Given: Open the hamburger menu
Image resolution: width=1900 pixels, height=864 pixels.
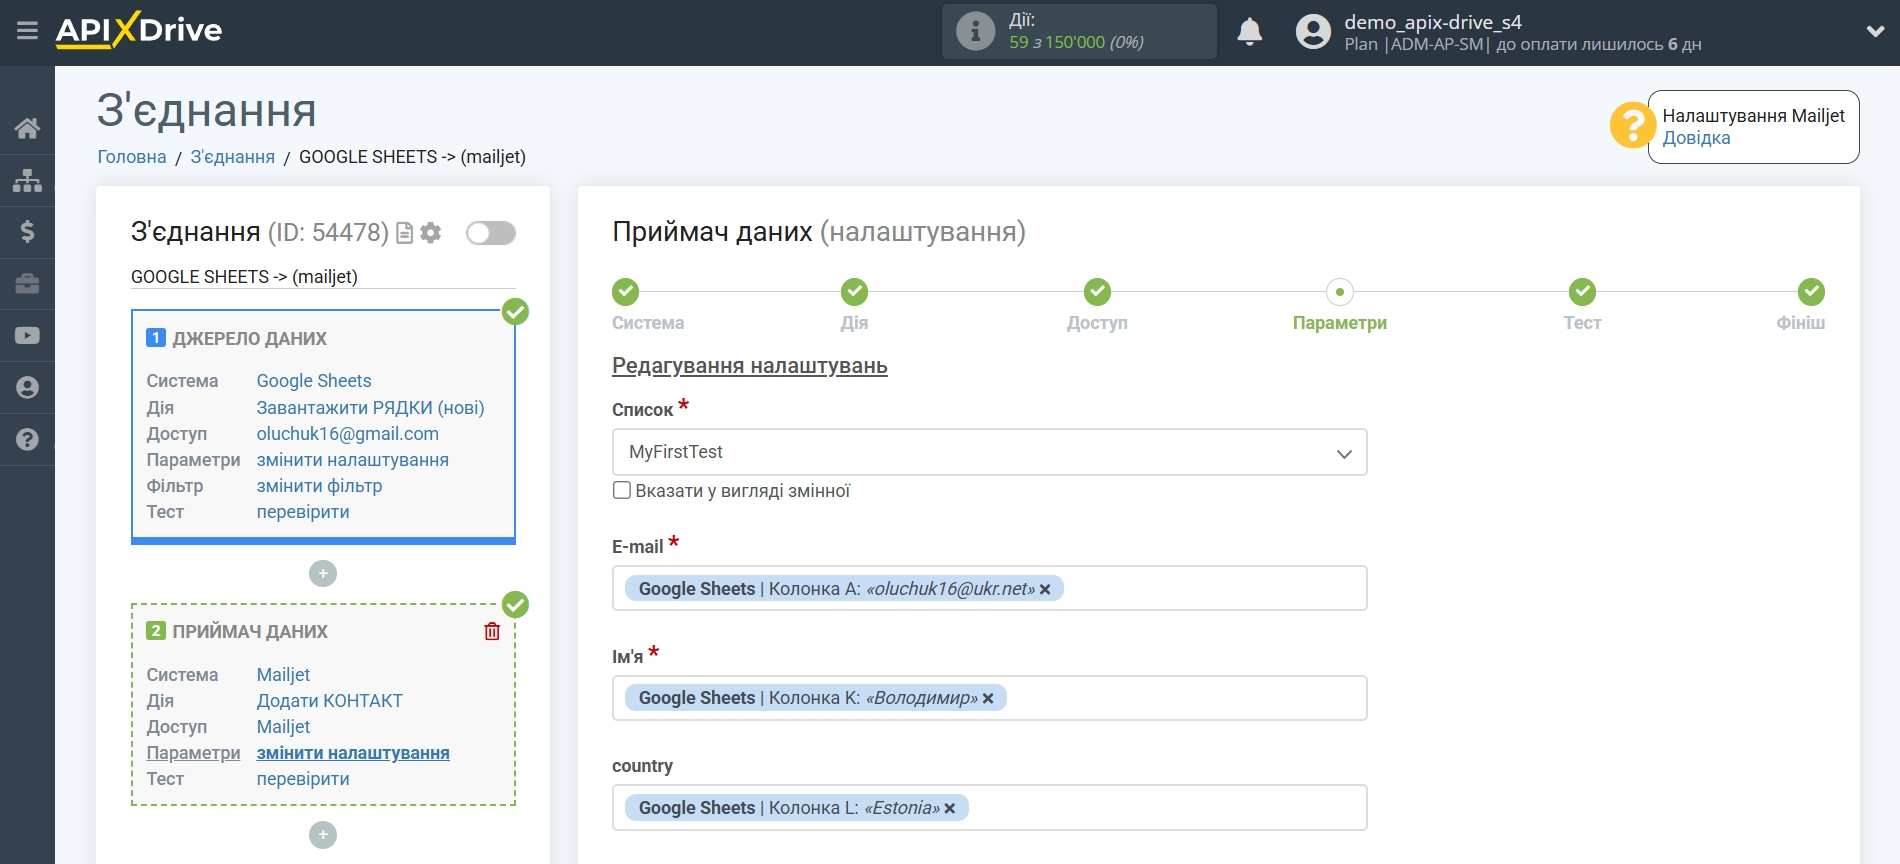Looking at the screenshot, I should [27, 31].
